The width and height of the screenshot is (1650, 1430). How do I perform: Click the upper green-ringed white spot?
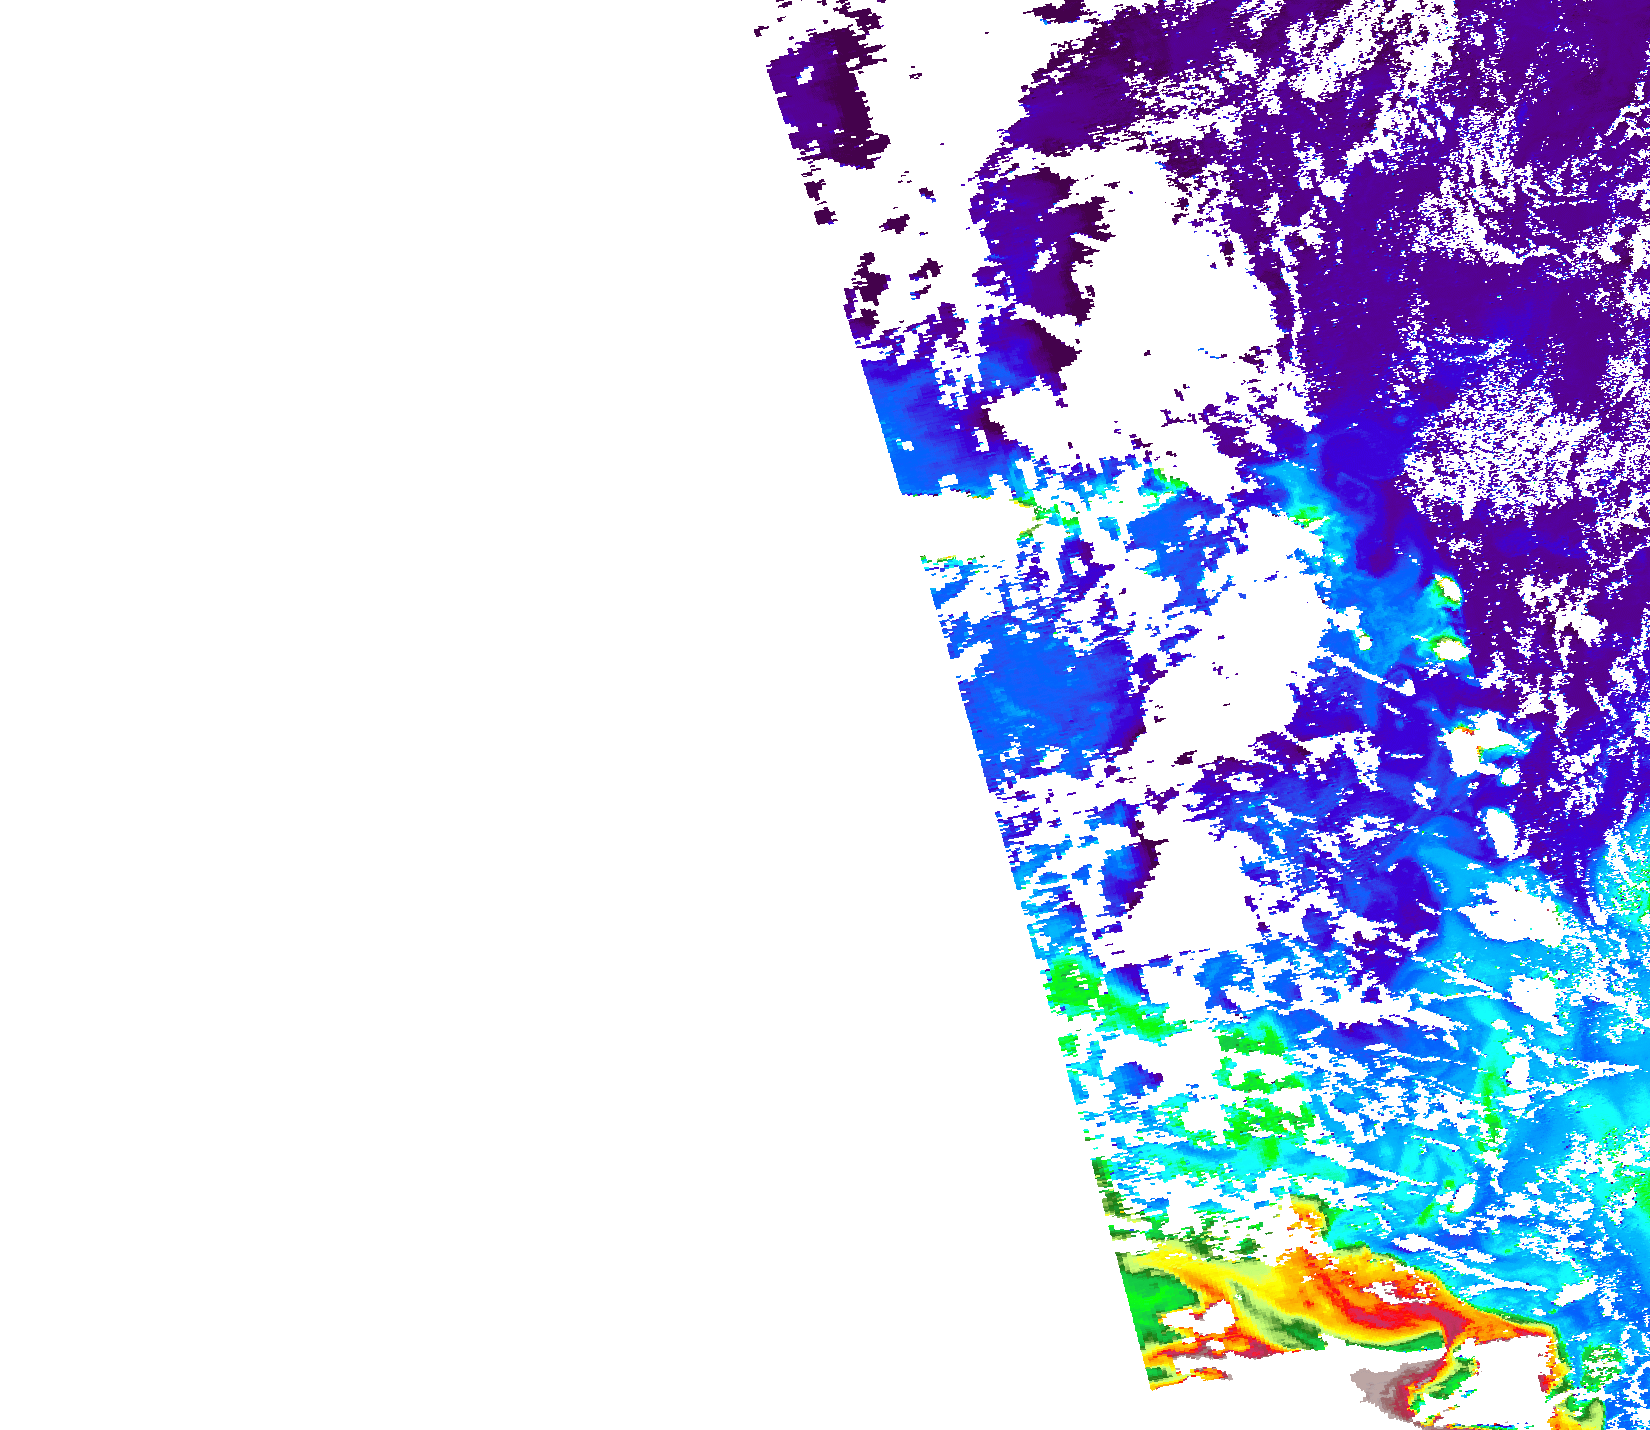point(1445,590)
